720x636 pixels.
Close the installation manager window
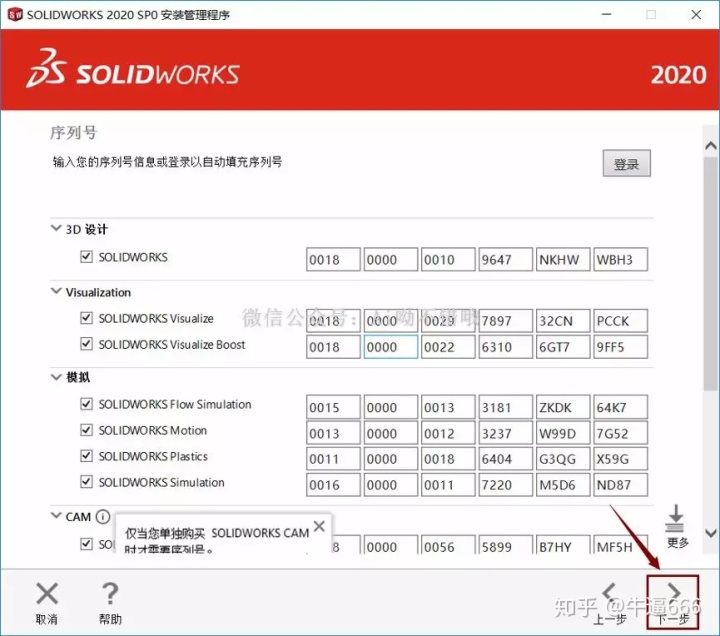[696, 14]
